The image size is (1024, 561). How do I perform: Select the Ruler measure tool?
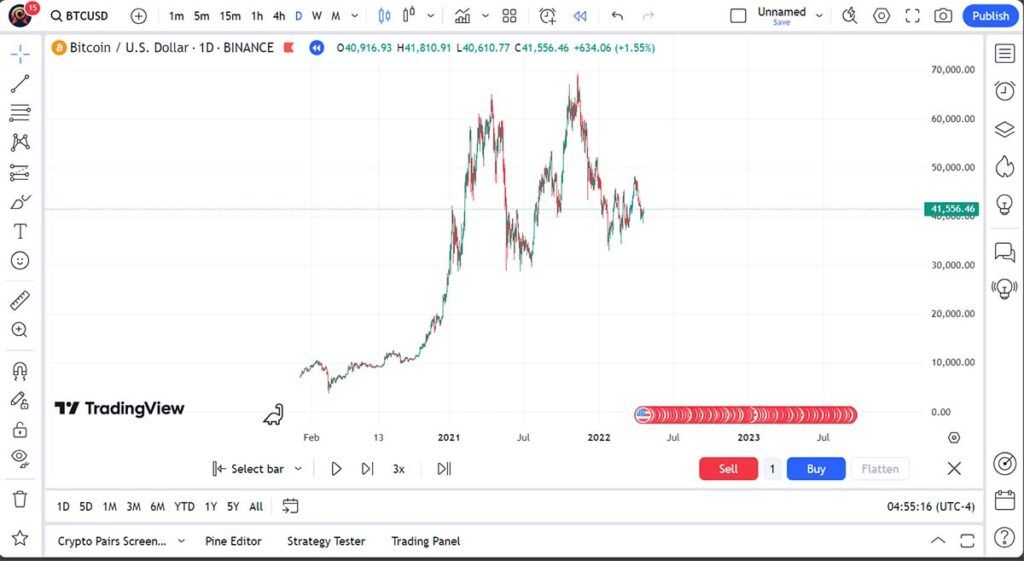point(20,300)
